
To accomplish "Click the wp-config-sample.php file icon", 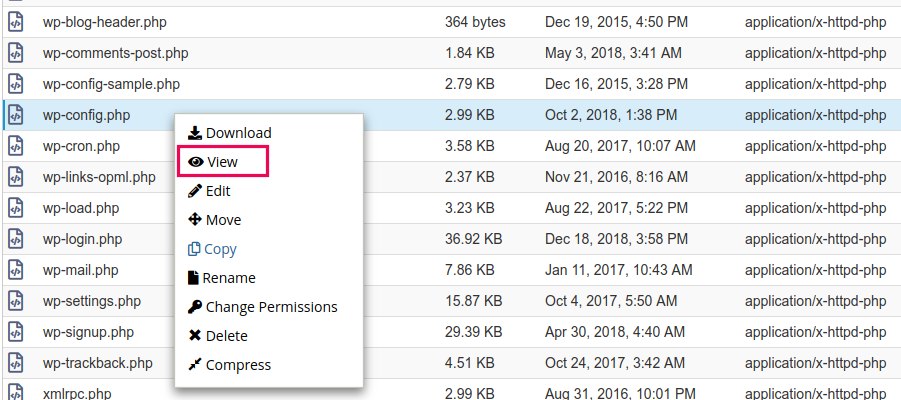I will tap(15, 84).
